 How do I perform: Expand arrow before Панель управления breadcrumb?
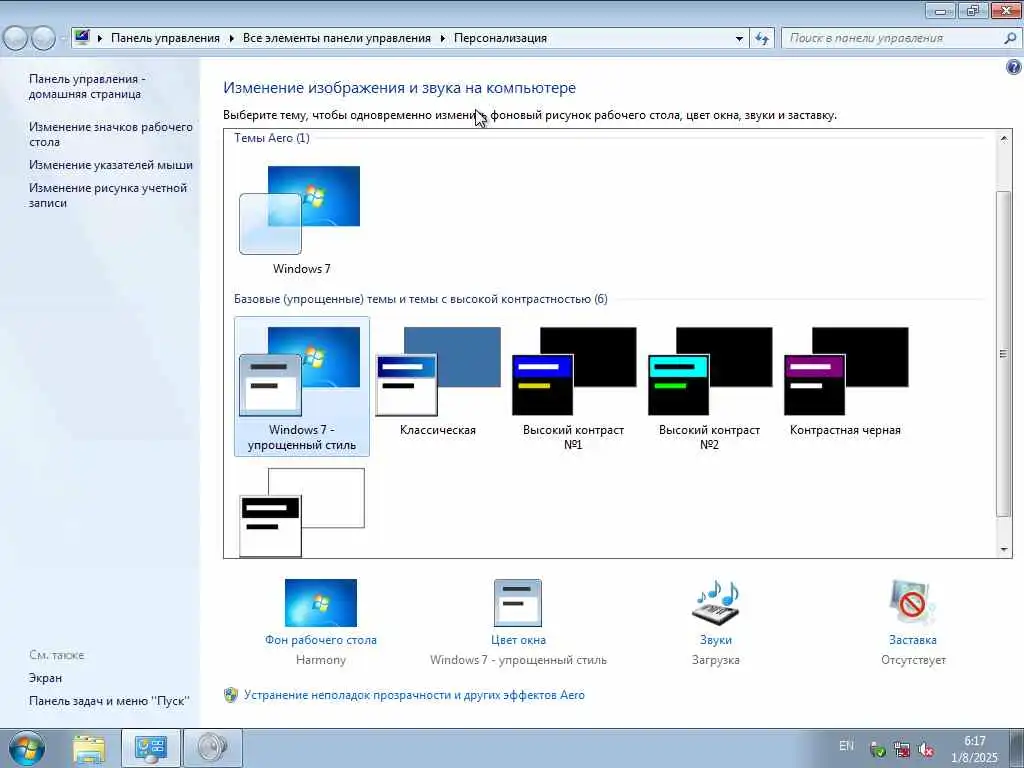[100, 39]
